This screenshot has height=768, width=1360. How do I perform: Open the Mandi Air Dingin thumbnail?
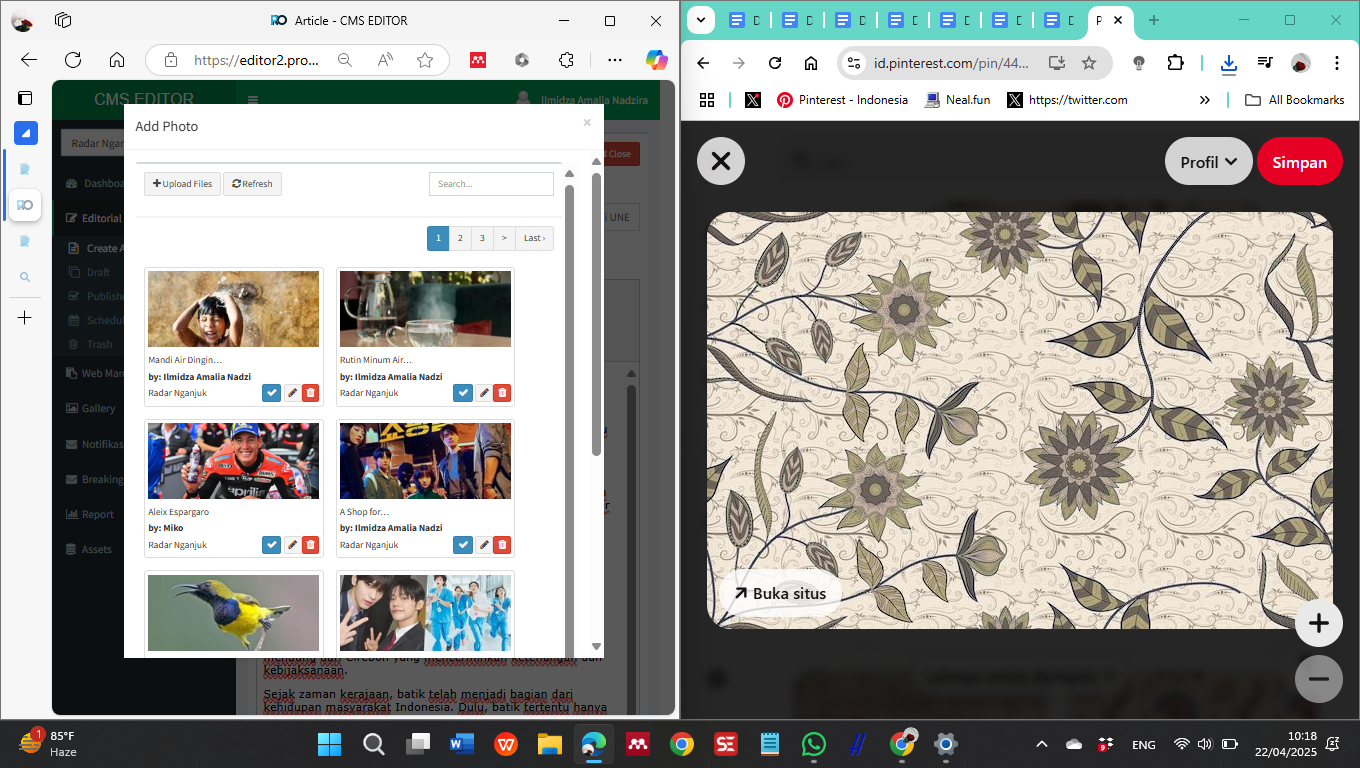tap(233, 309)
